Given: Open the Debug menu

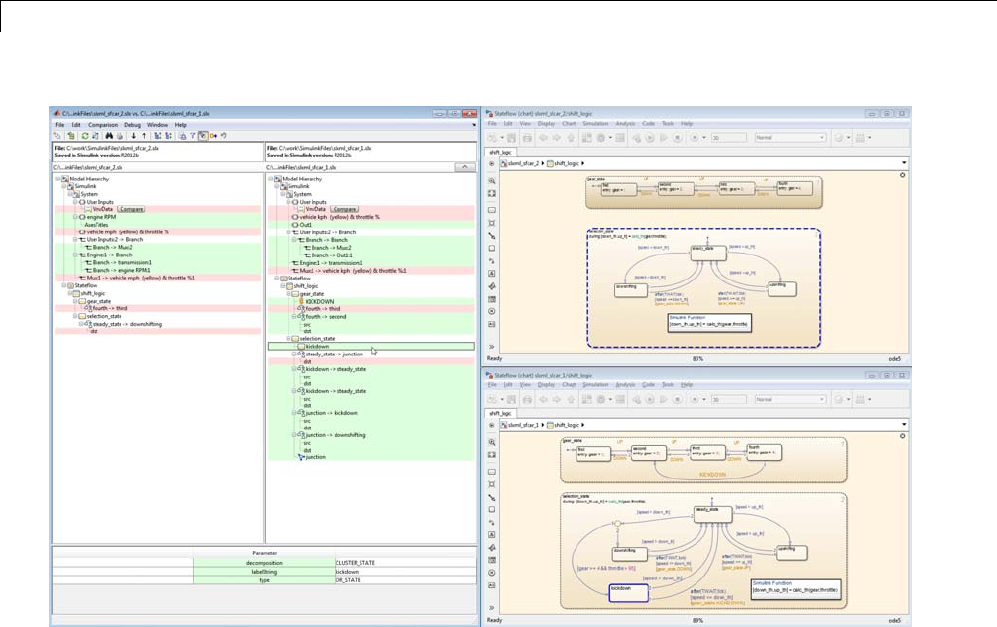Looking at the screenshot, I should 131,124.
